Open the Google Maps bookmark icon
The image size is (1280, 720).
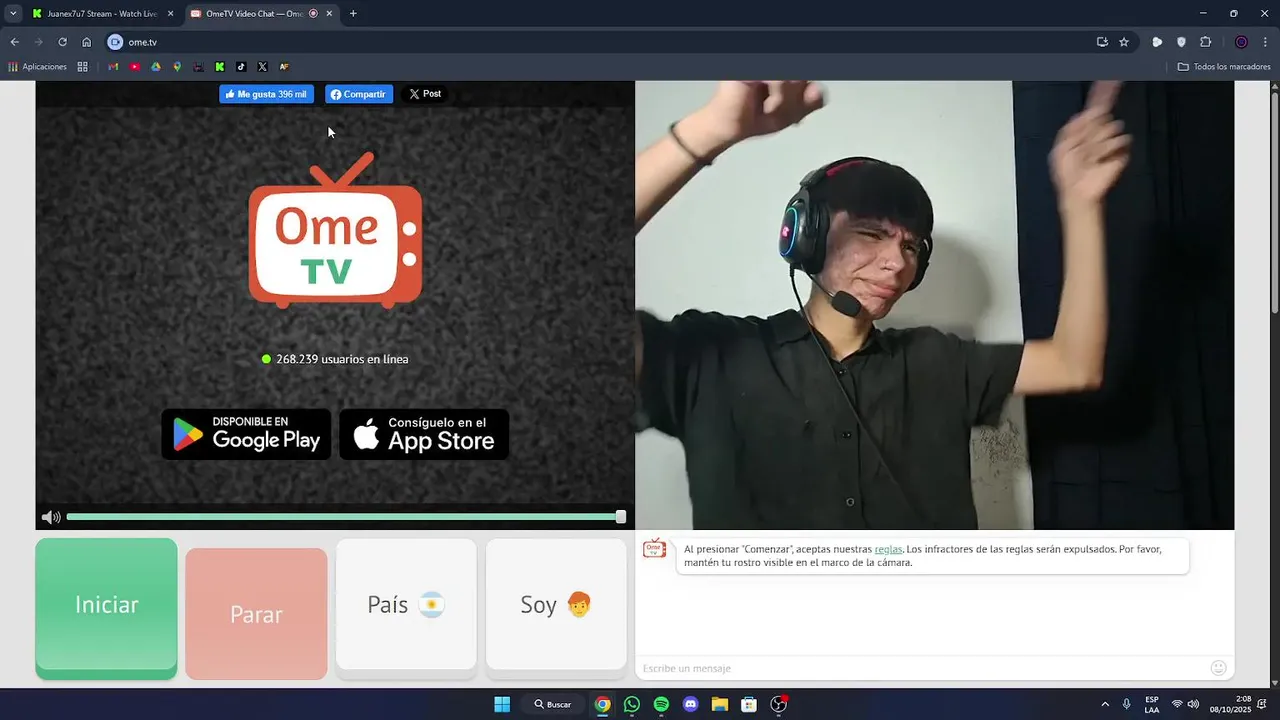[177, 67]
